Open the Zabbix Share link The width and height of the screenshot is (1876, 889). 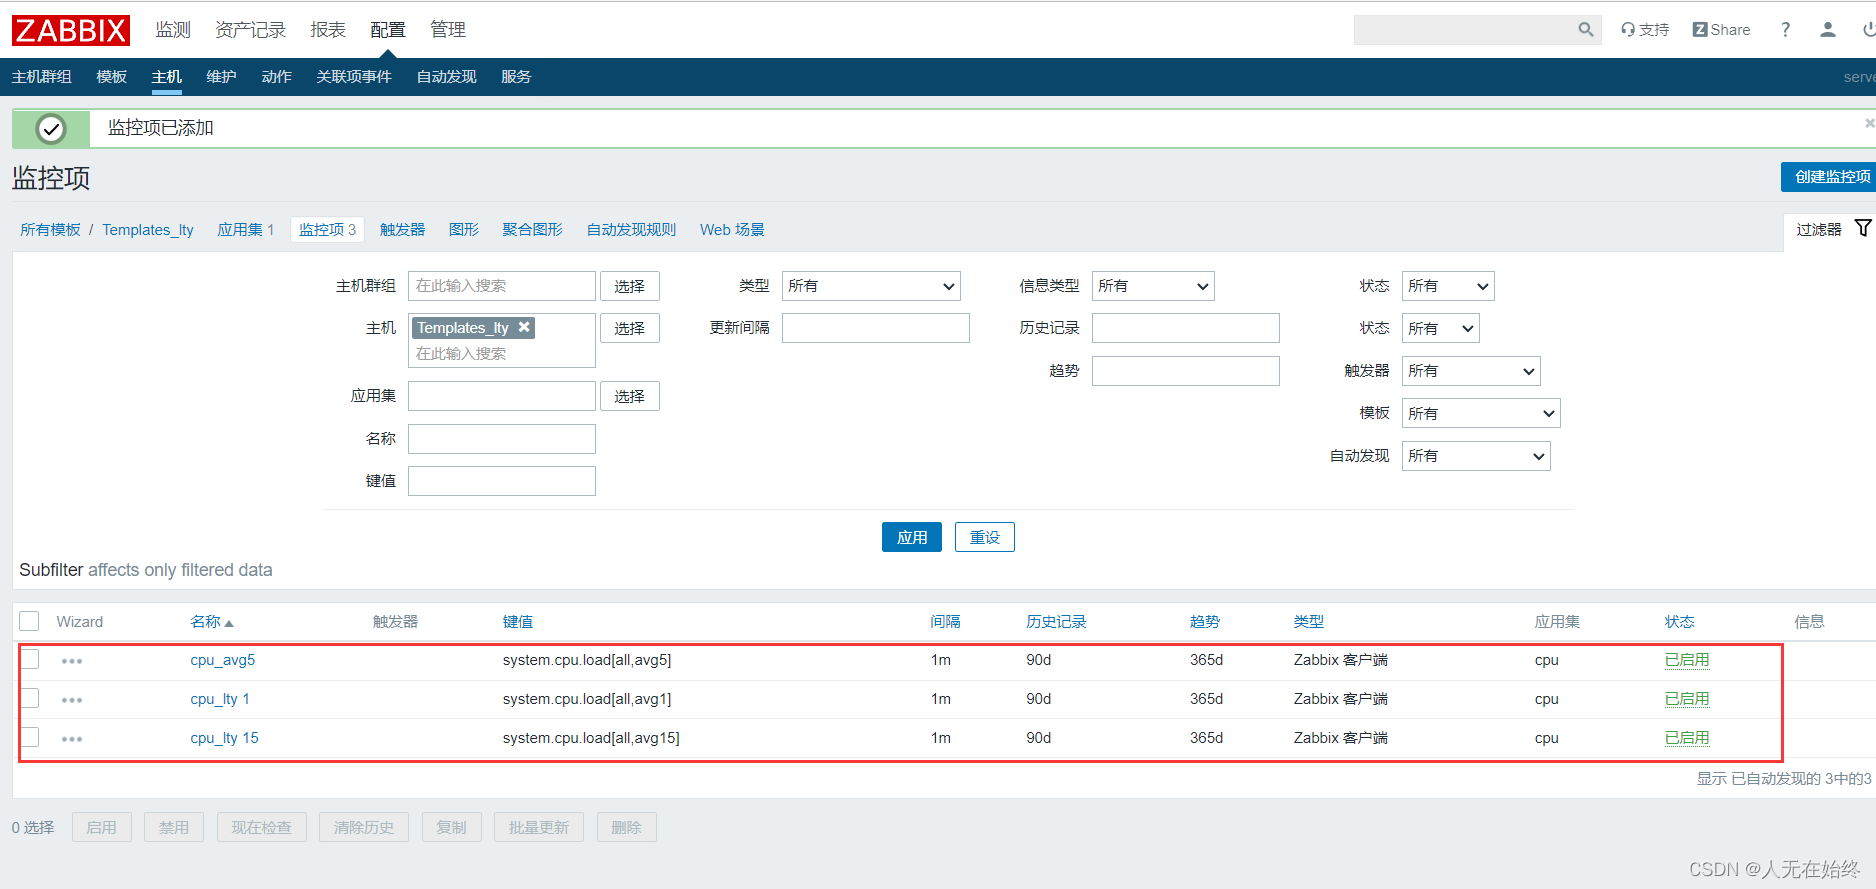(x=1721, y=30)
